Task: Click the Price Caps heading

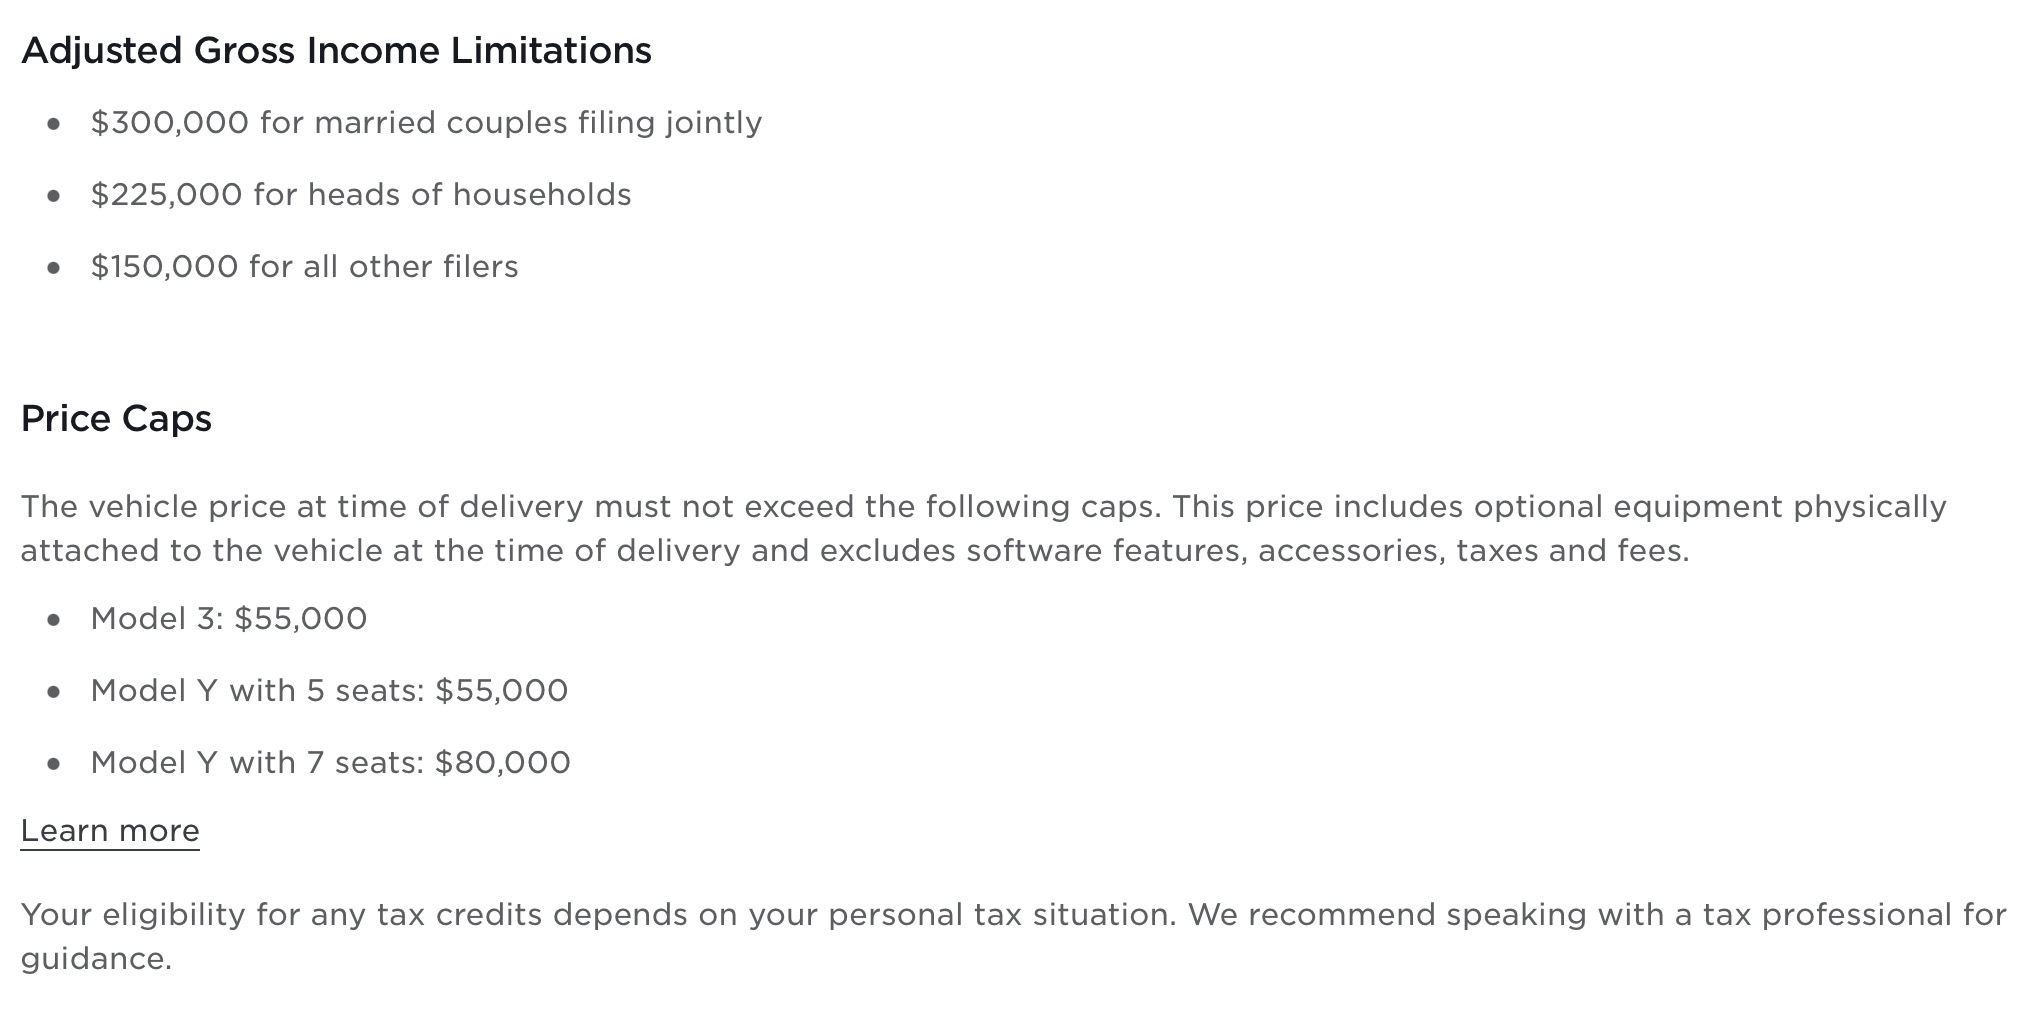Action: [116, 418]
